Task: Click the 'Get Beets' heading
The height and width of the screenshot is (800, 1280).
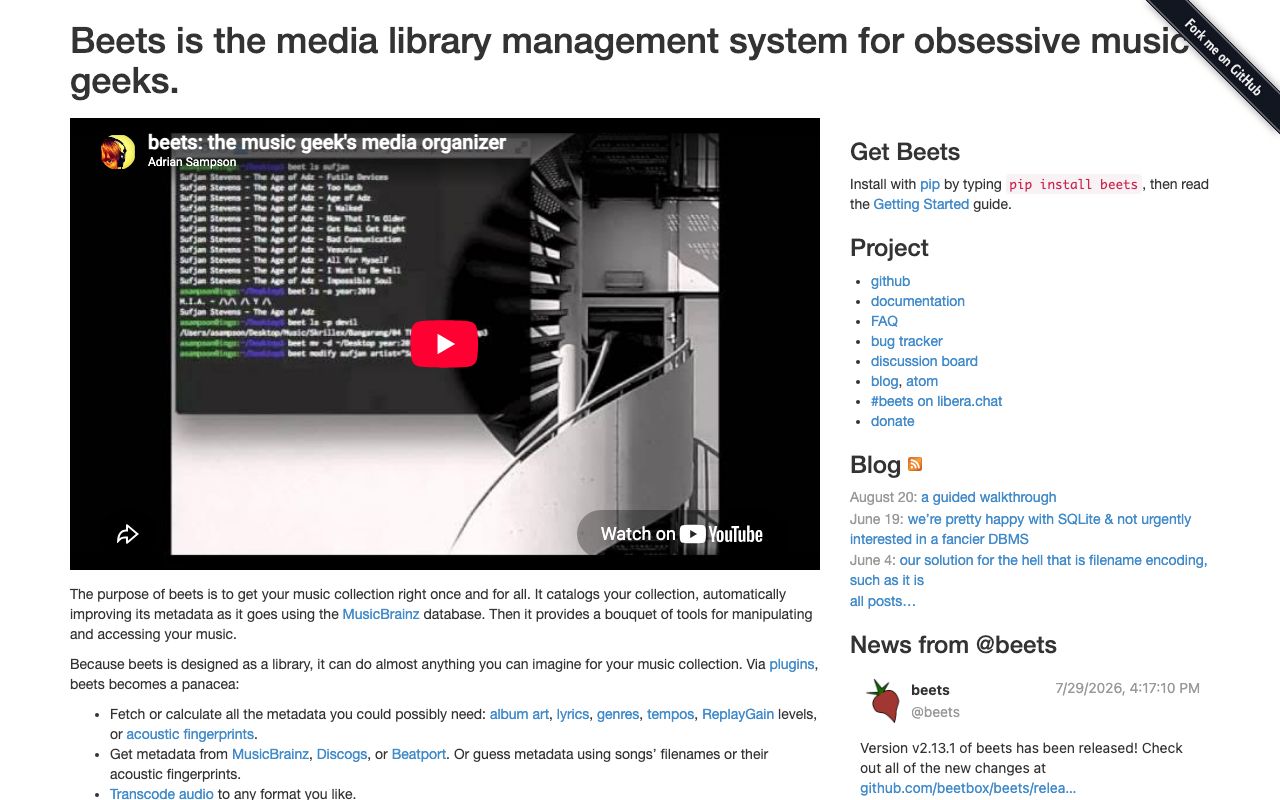Action: 905,152
